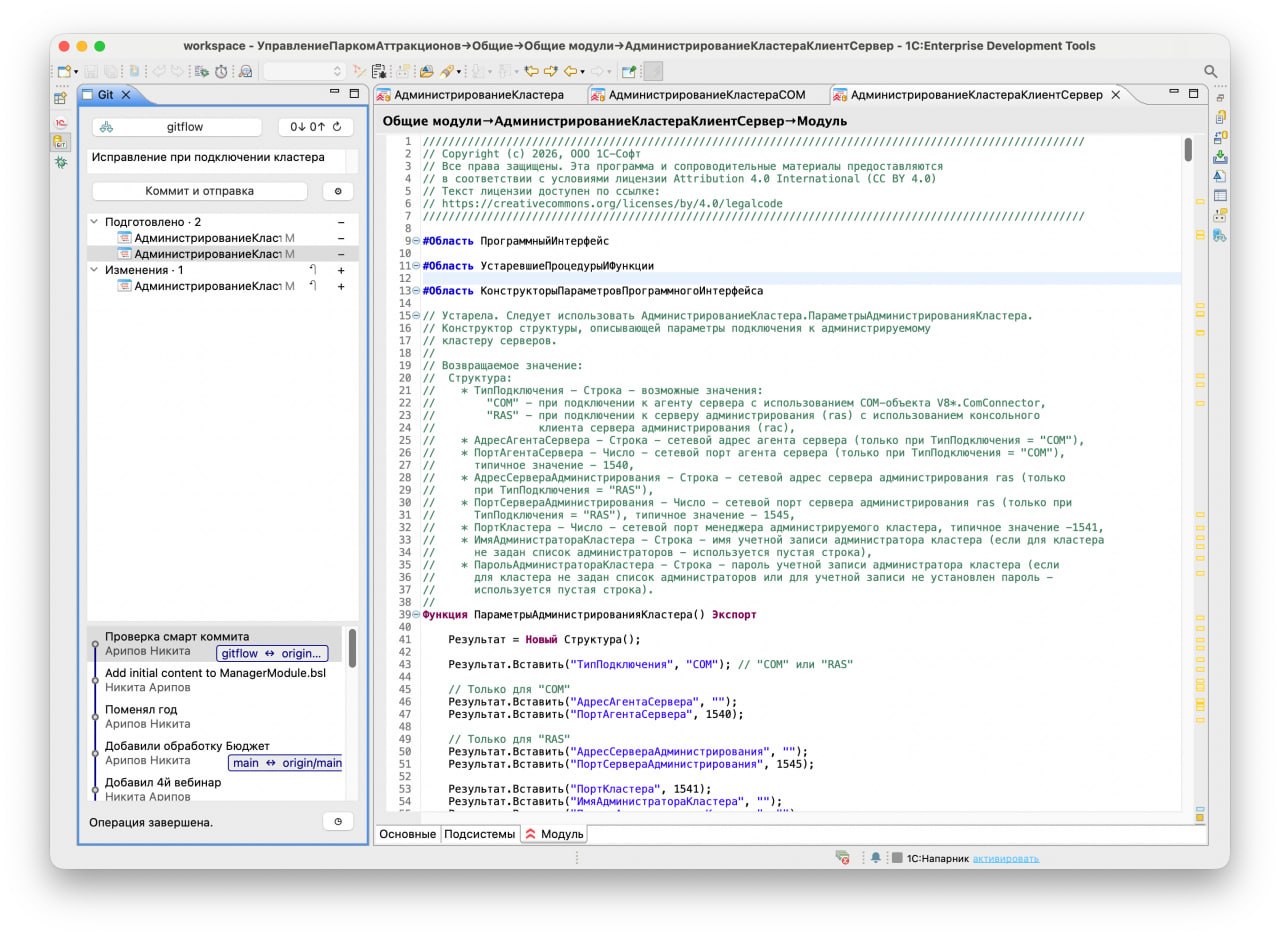
Task: Stage all files with plus in Изменения header
Action: (x=341, y=270)
